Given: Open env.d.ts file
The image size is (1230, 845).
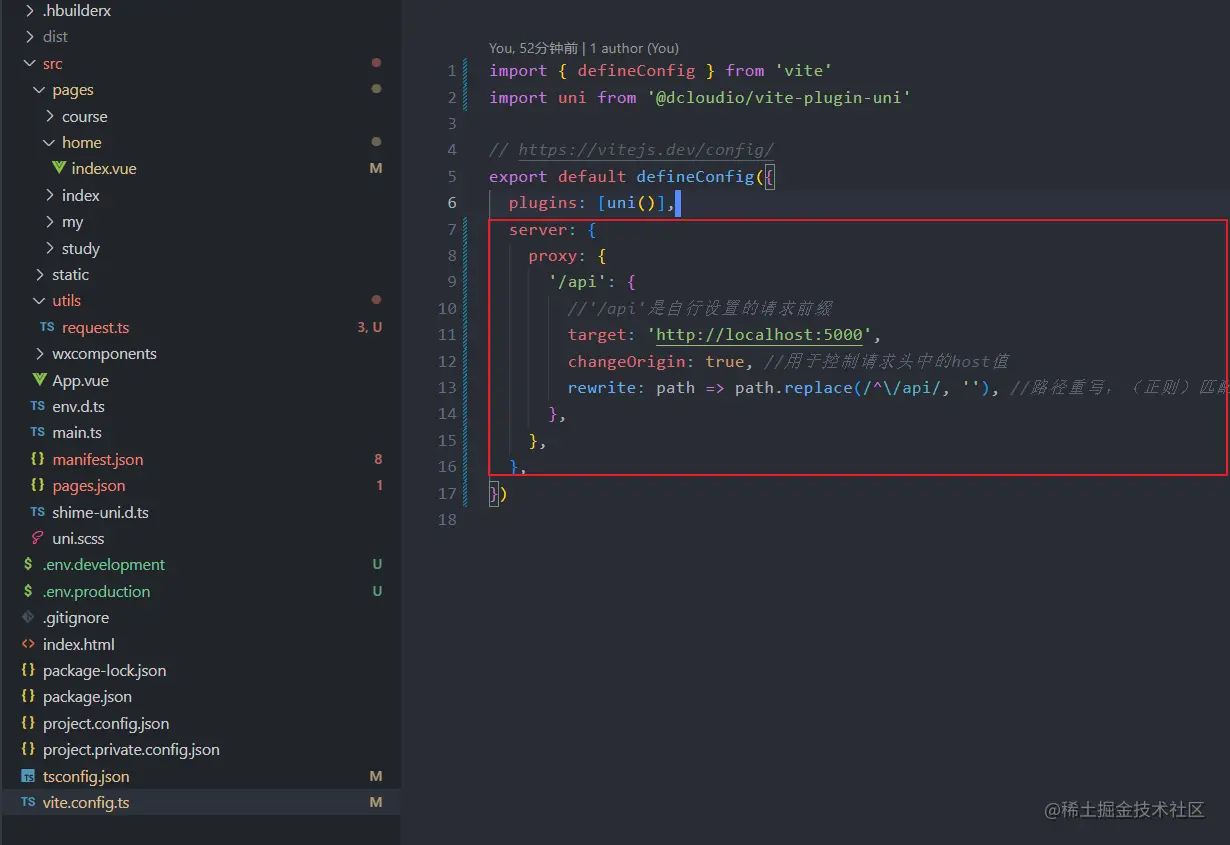Looking at the screenshot, I should (79, 407).
